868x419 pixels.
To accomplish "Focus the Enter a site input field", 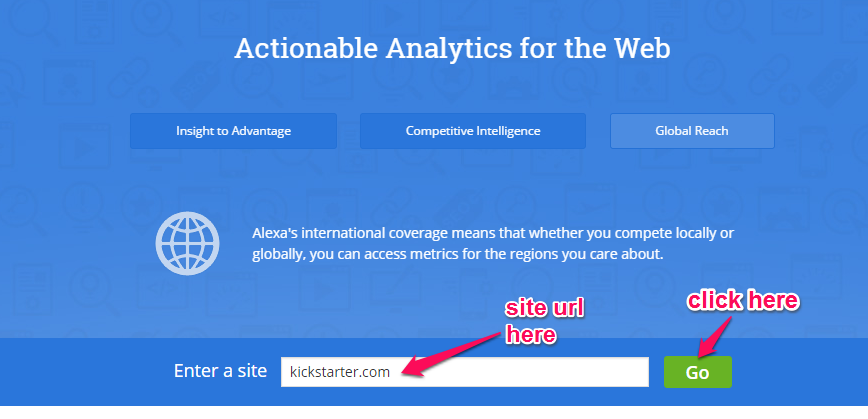I will [x=520, y=372].
